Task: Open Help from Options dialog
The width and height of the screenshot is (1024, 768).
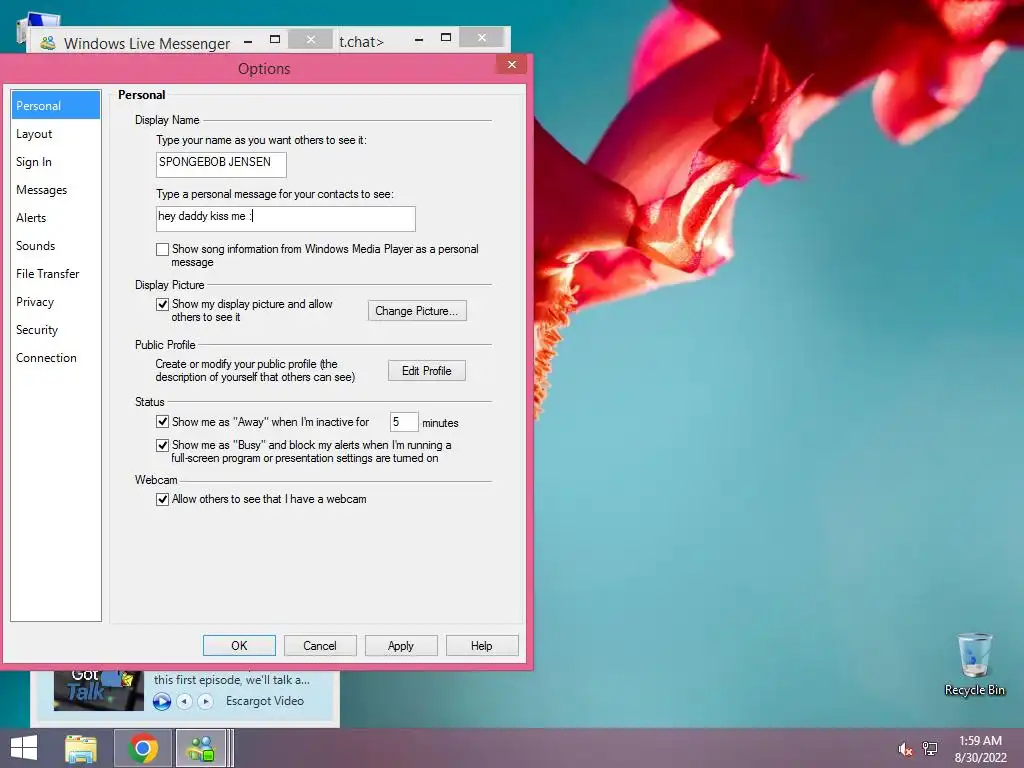Action: [x=482, y=646]
